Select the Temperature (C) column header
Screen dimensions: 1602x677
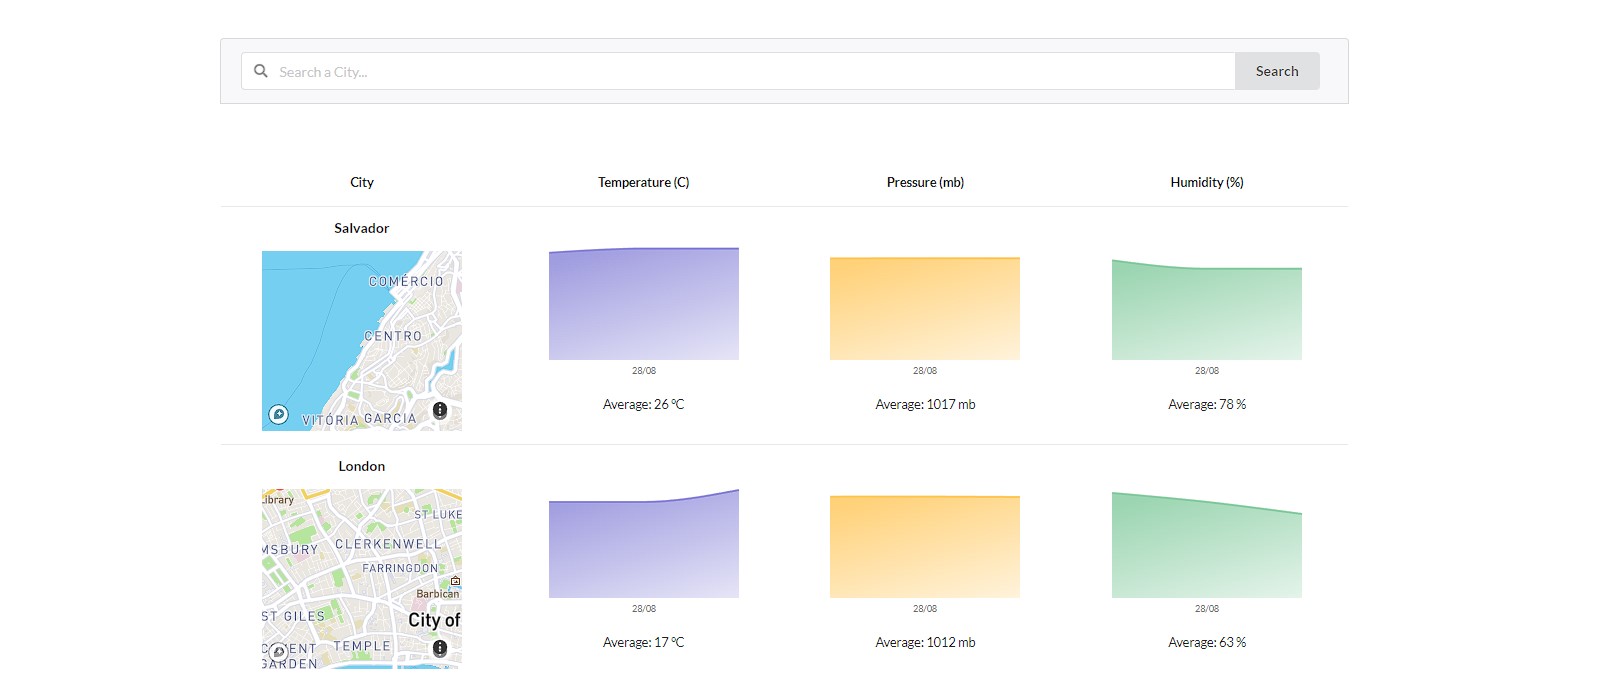[643, 182]
